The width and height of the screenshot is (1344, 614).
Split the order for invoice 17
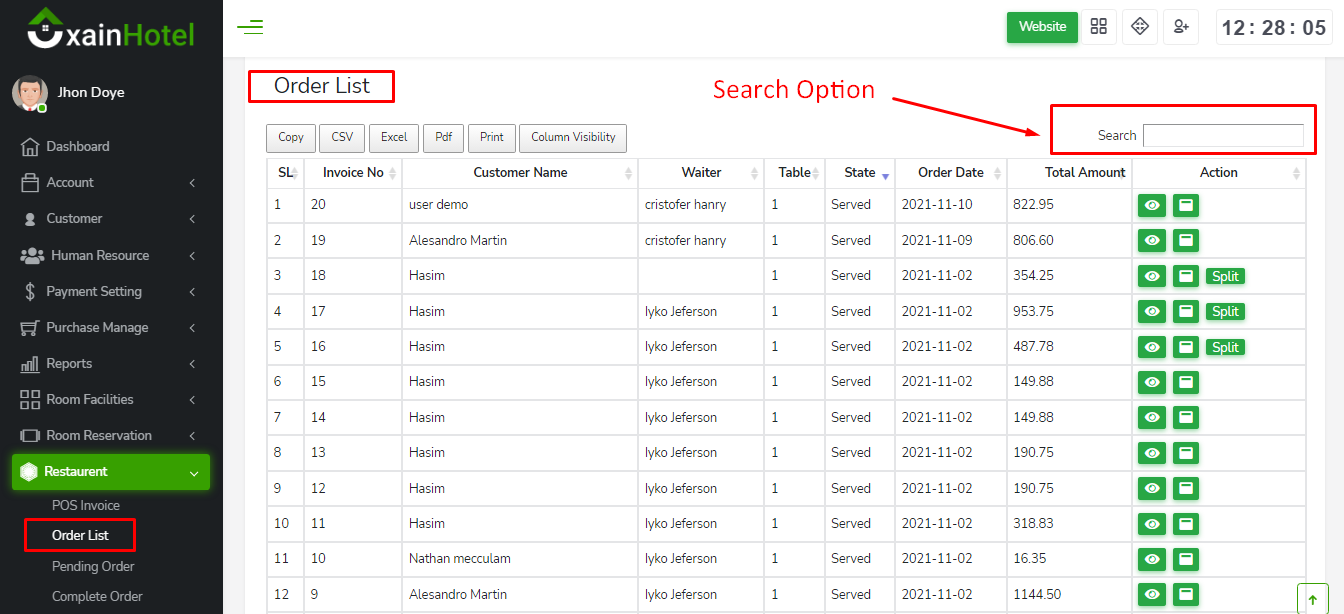point(1225,312)
